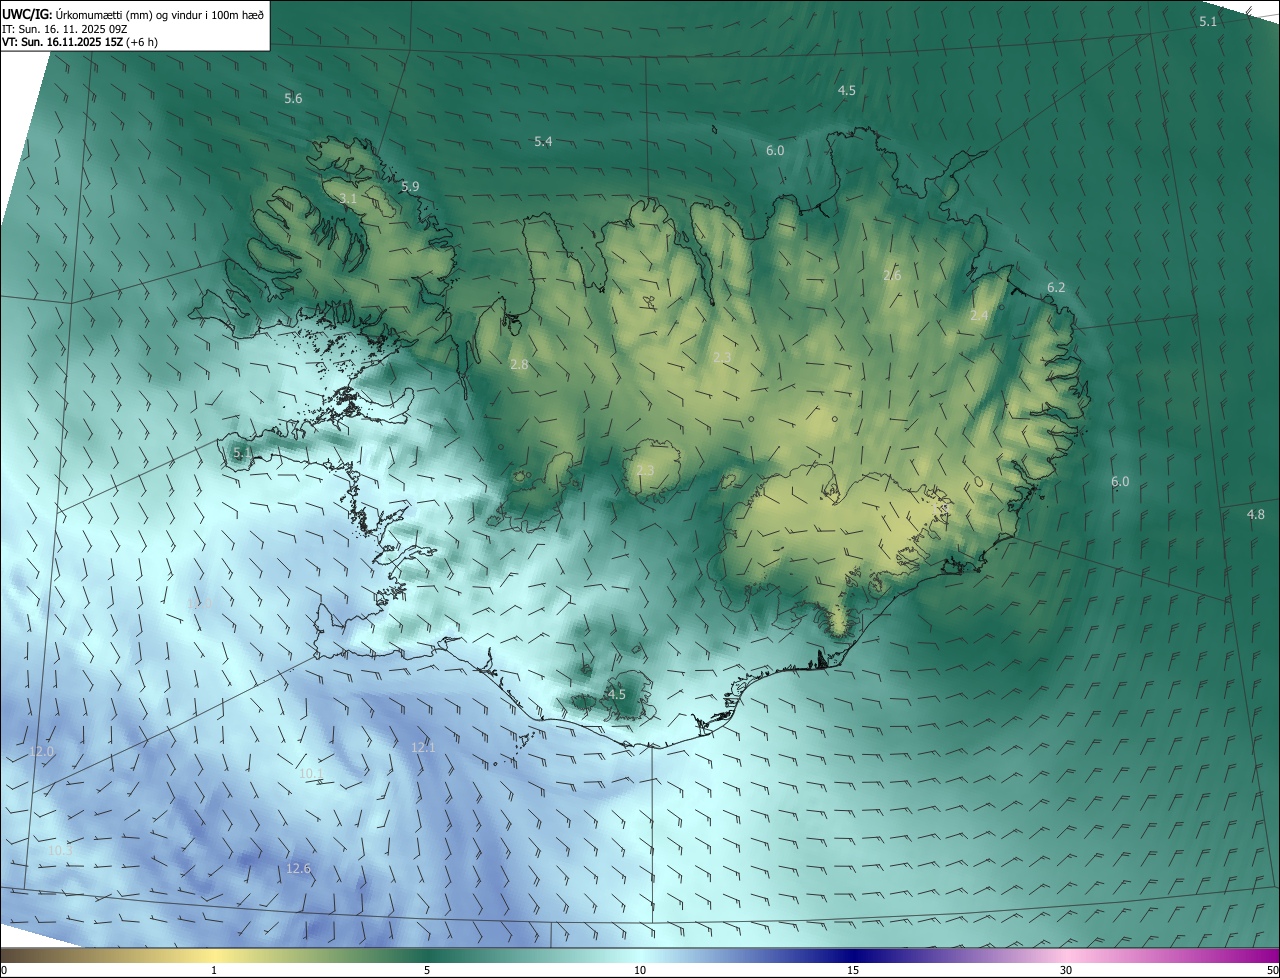Click the 2.4 value label on the map
Viewport: 1280px width, 978px height.
coord(979,315)
